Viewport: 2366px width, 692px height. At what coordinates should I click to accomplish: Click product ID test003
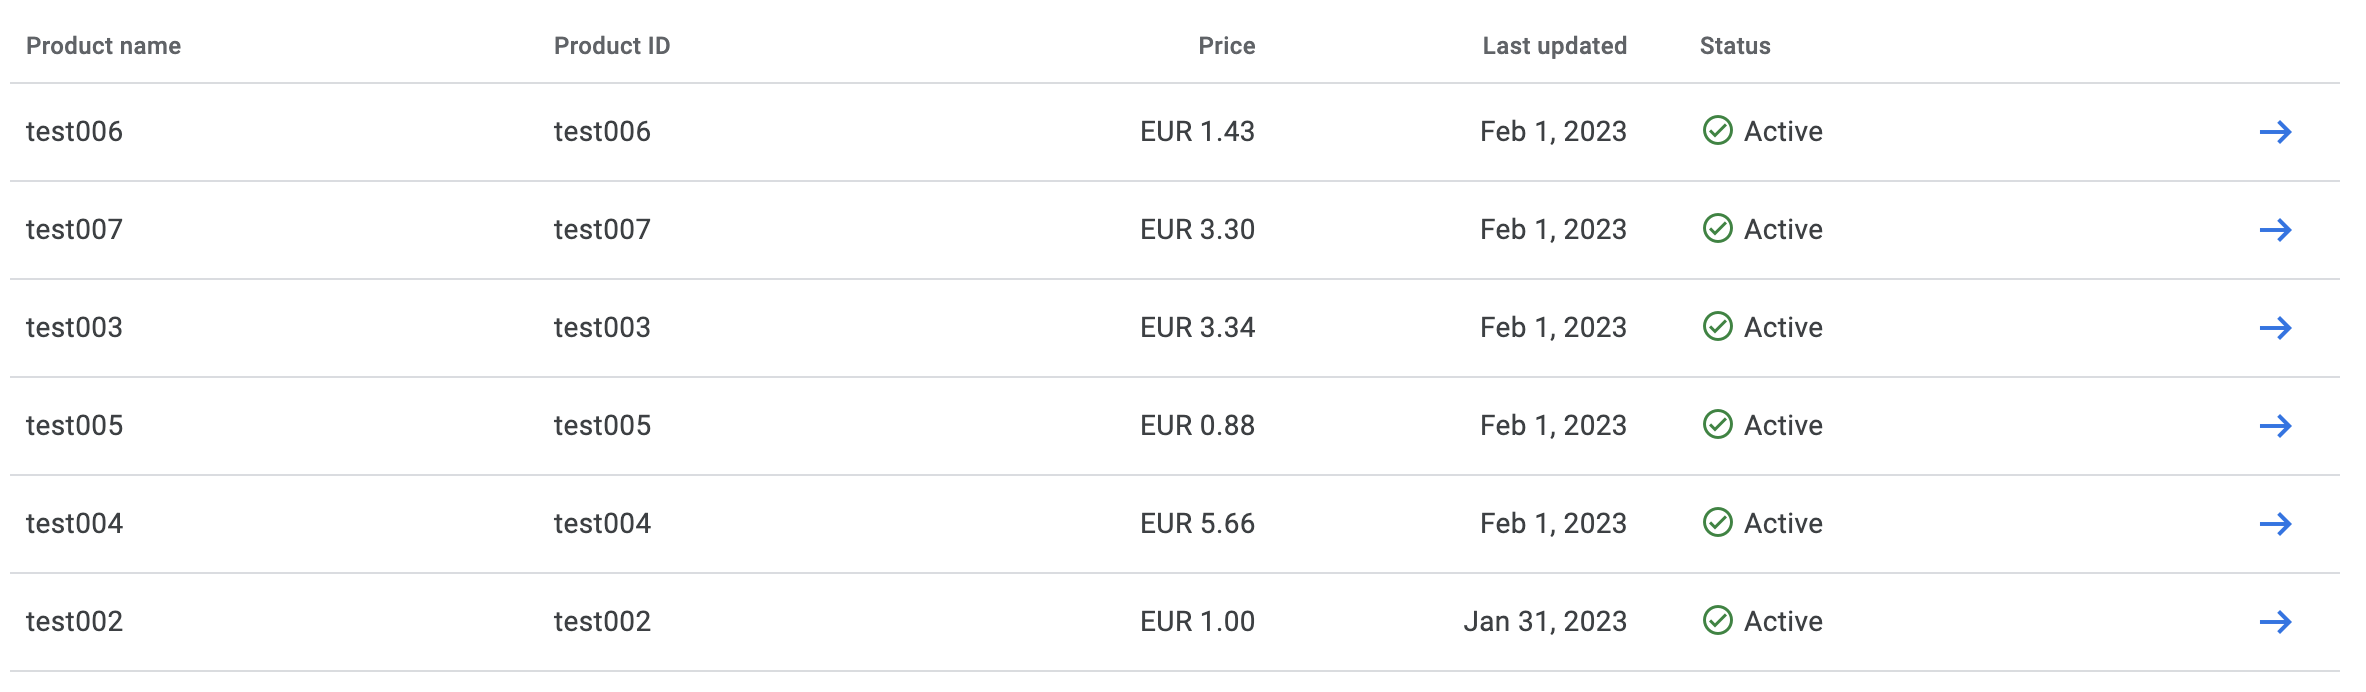click(602, 328)
